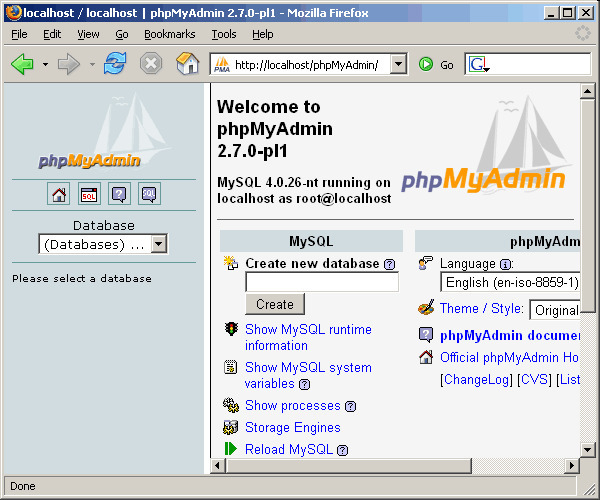Click the new database name text field
This screenshot has height=500, width=600.
coord(322,282)
